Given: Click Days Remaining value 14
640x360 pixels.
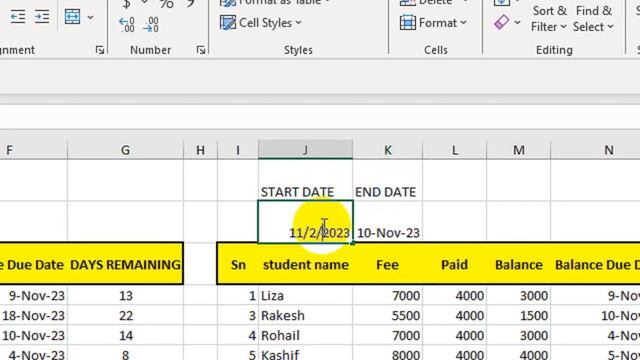Looking at the screenshot, I should (x=125, y=335).
